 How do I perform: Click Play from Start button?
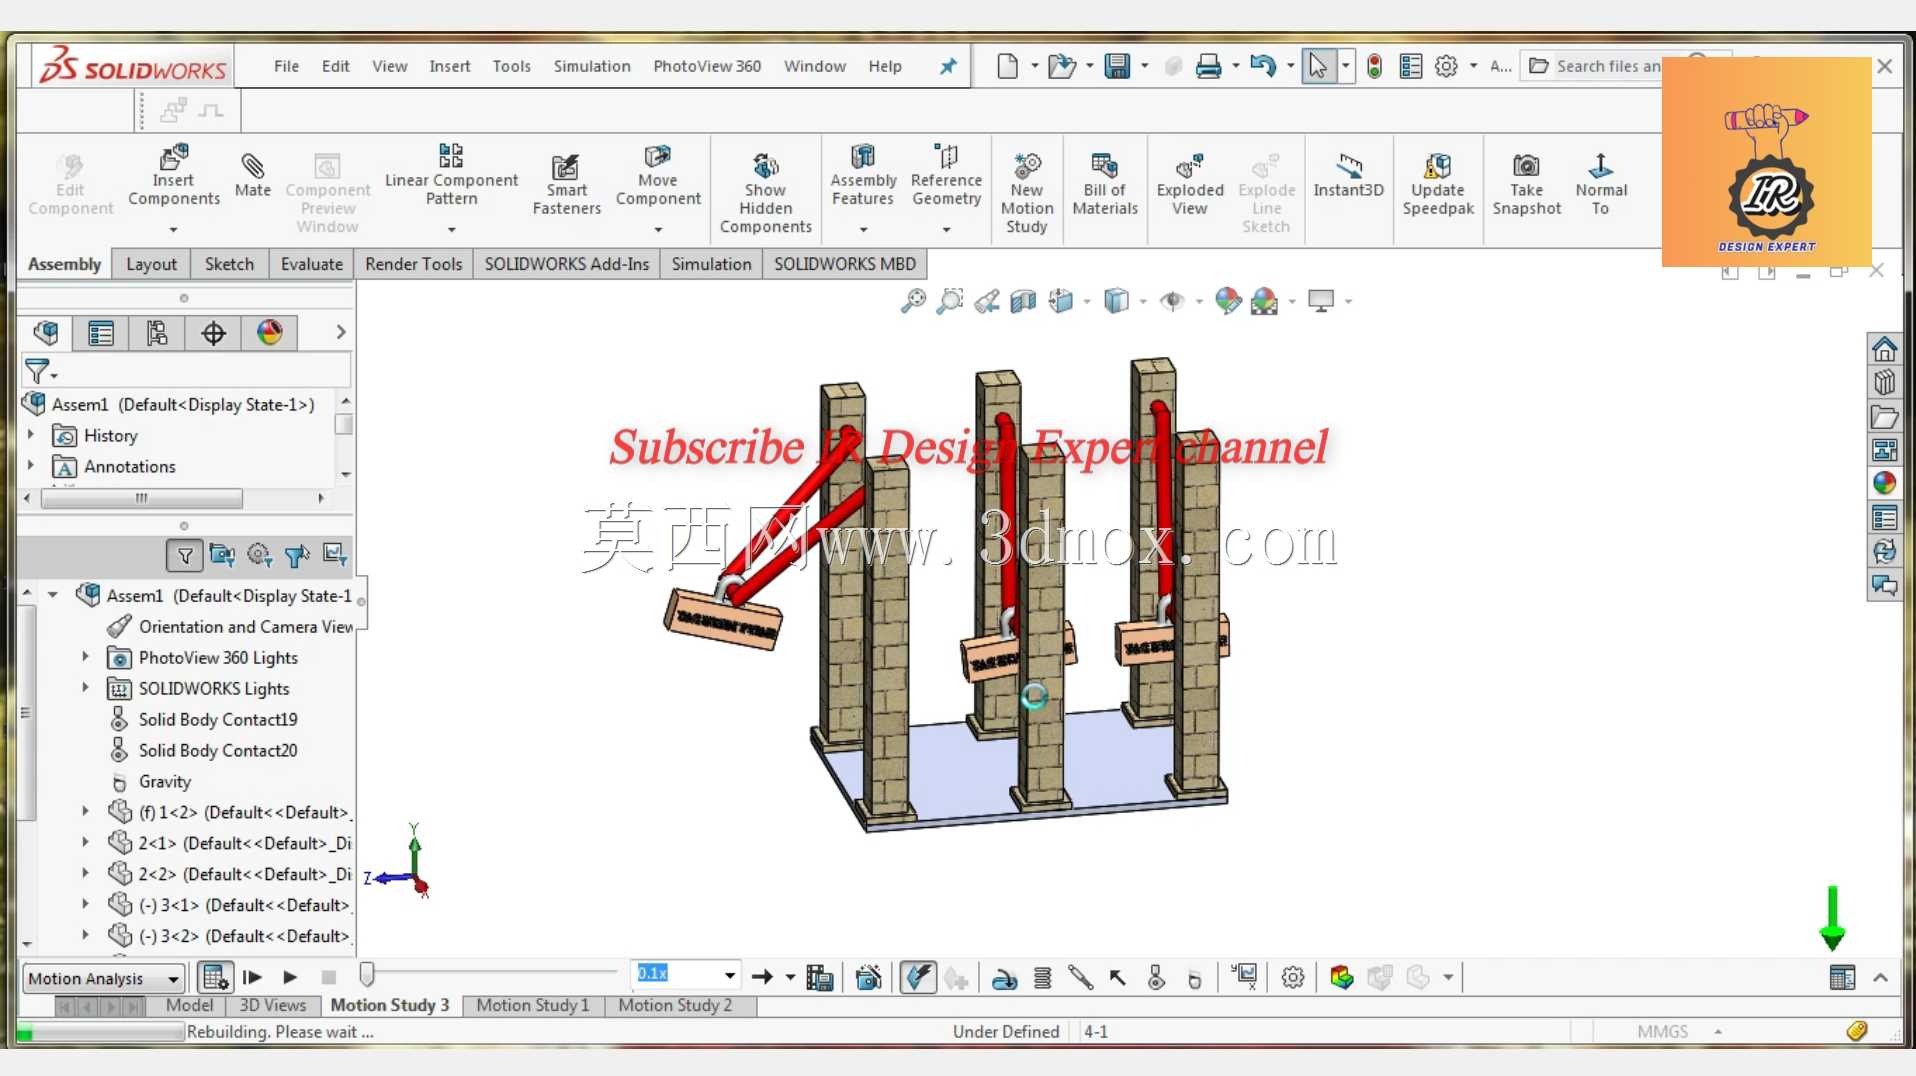point(253,978)
